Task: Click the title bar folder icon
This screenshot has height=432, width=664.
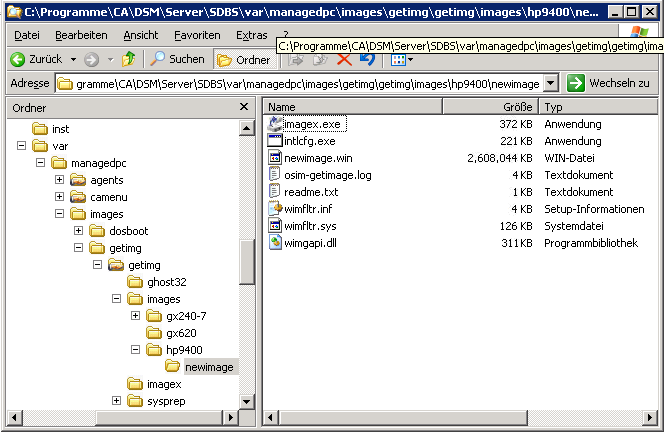Action: [x=14, y=11]
